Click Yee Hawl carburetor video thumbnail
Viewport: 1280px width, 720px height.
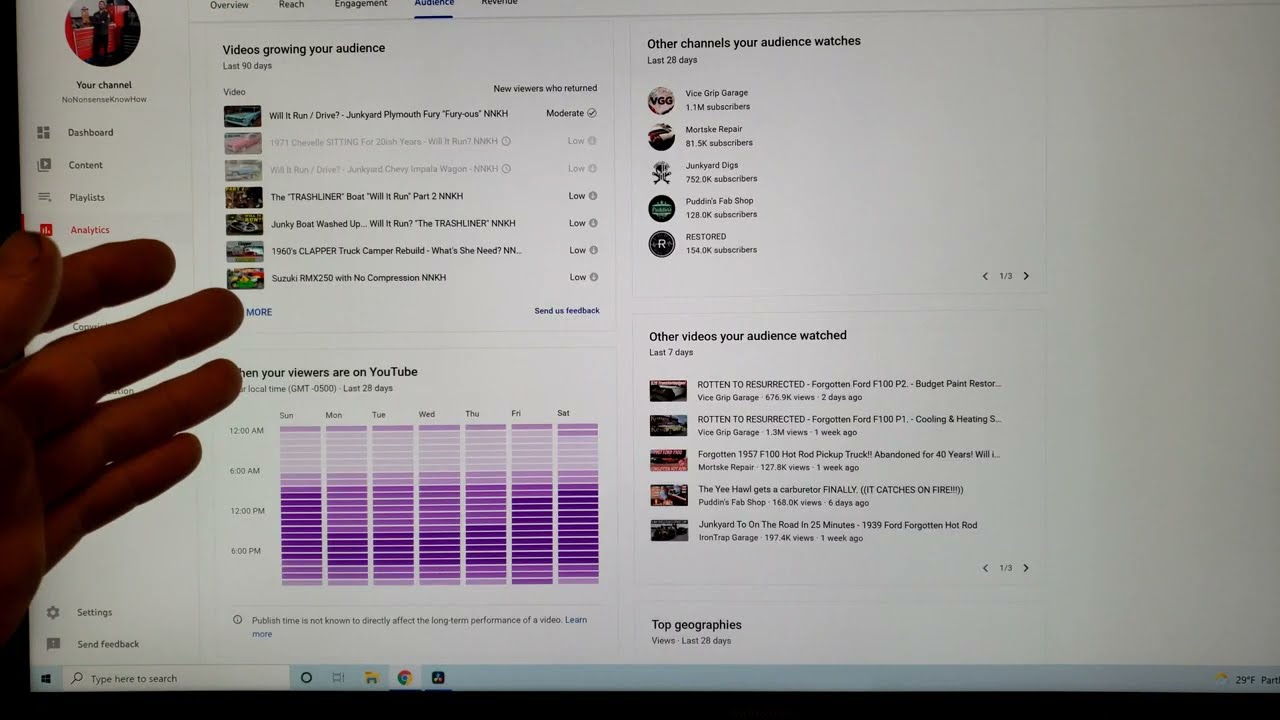coord(669,496)
